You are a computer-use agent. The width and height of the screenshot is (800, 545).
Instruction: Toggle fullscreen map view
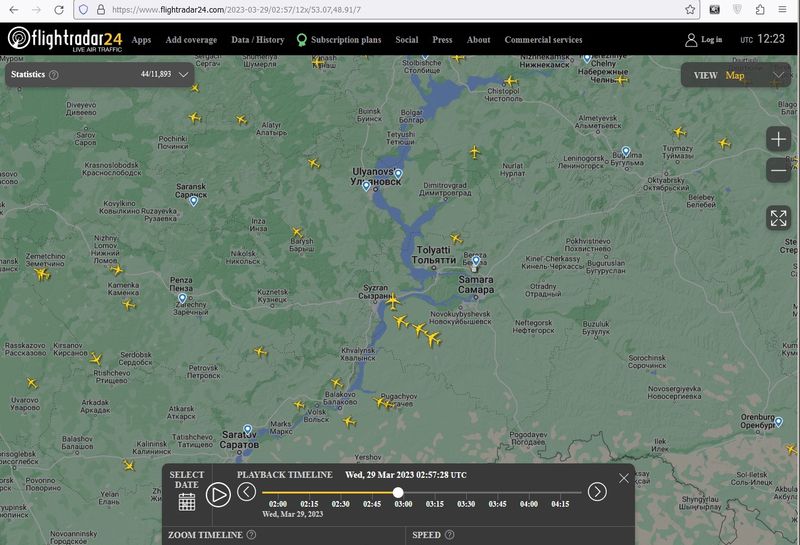coord(778,218)
